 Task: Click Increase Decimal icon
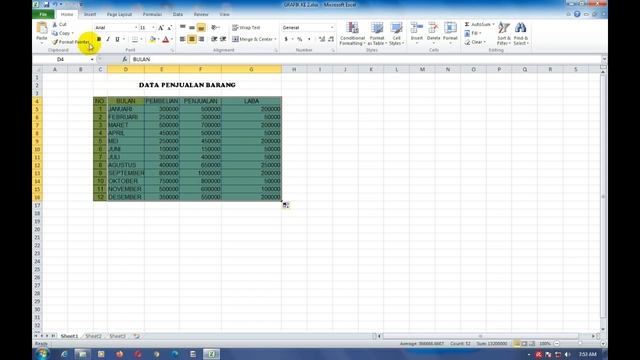[x=322, y=39]
